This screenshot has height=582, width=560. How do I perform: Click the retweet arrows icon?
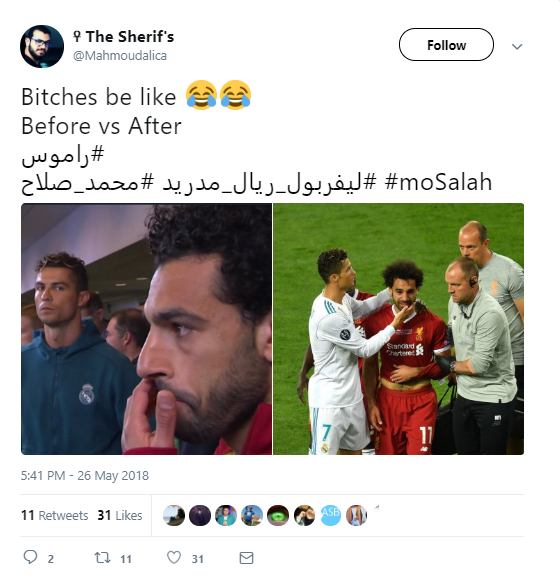(102, 558)
